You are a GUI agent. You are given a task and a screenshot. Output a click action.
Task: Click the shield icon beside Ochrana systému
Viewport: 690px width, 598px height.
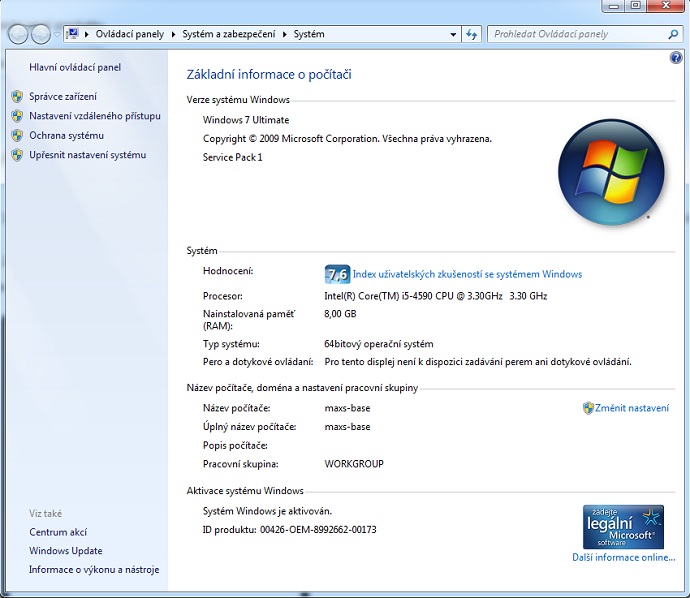[17, 136]
